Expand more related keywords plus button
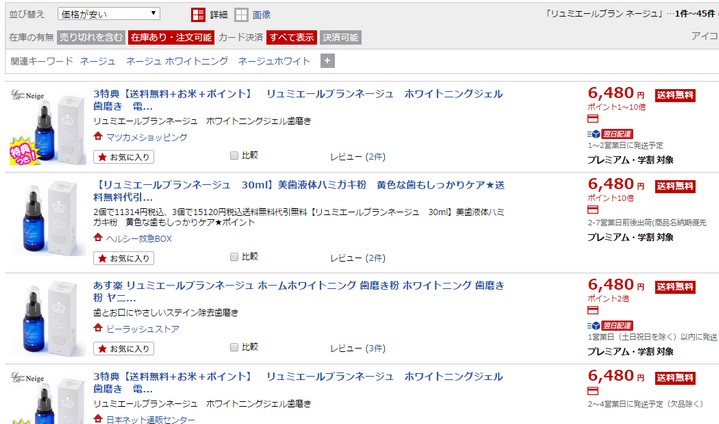Screen dimensions: 719x424 click(327, 61)
